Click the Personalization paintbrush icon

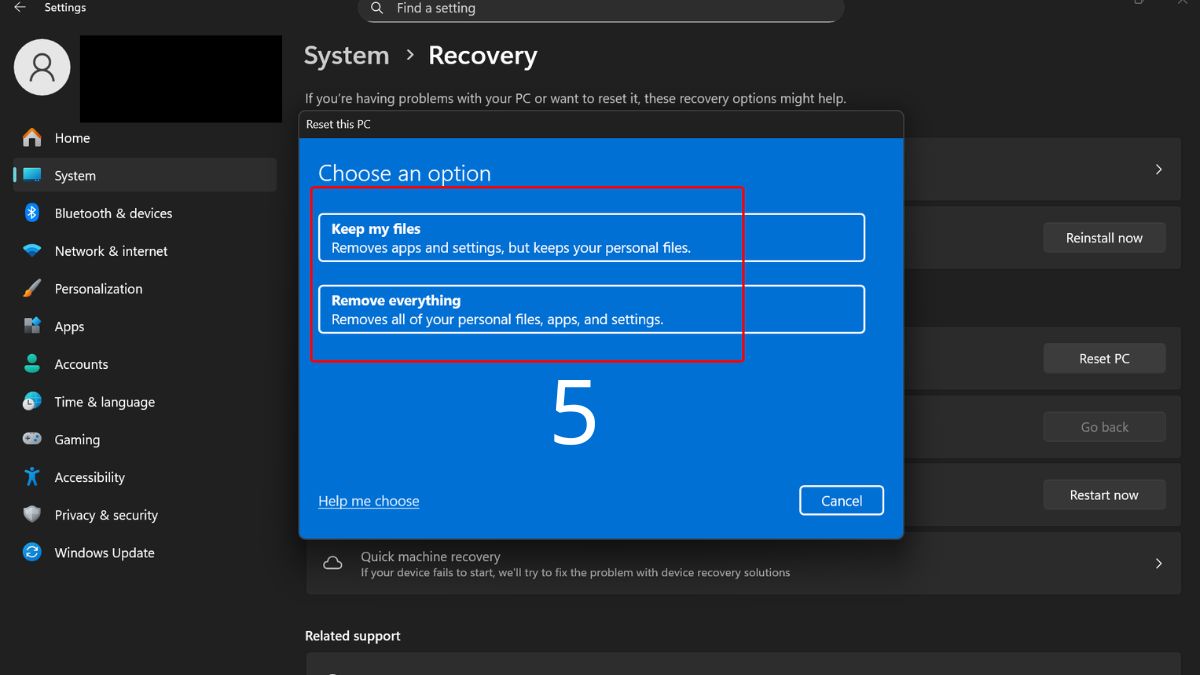32,289
